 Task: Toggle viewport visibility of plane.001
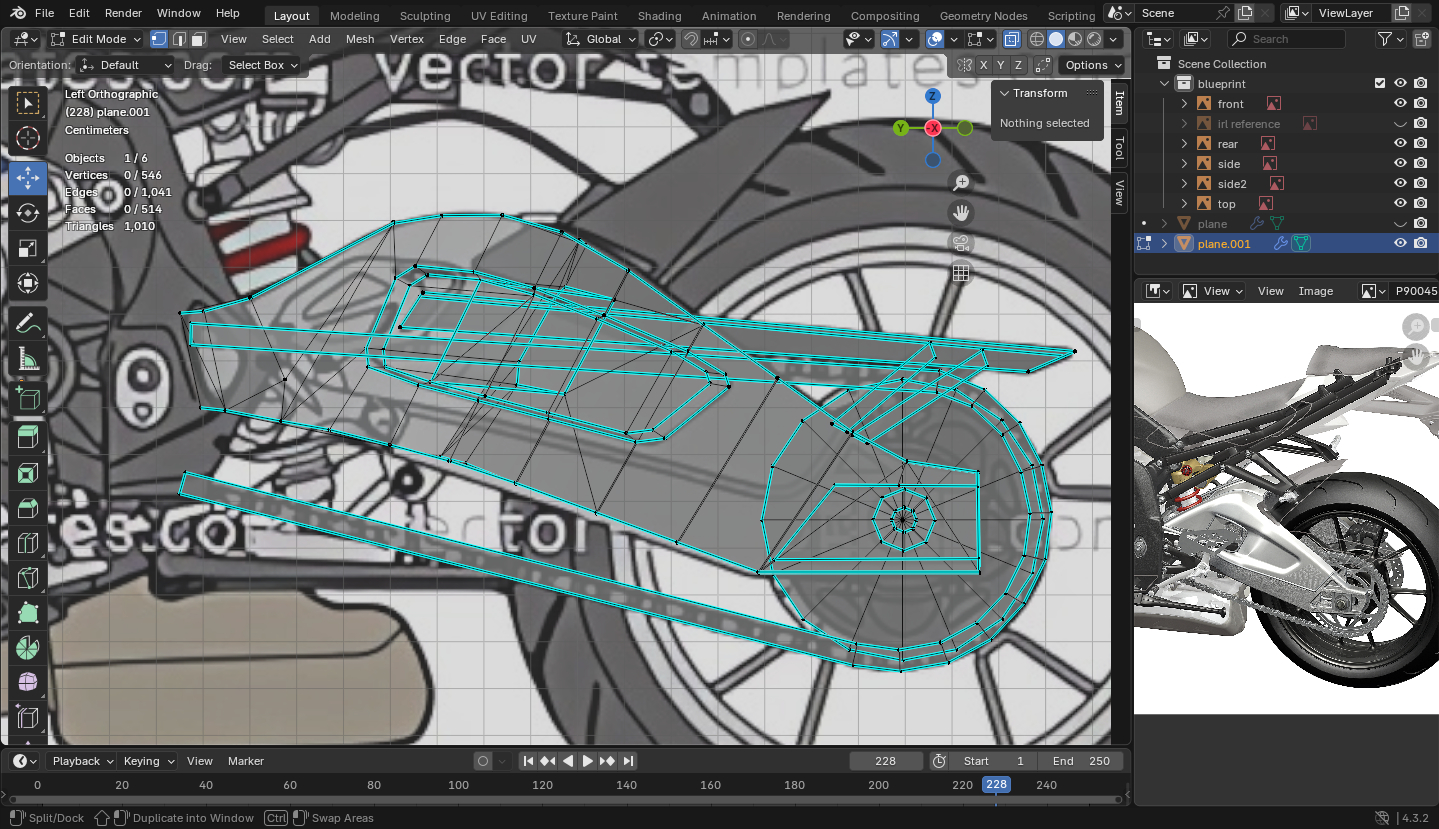click(1400, 244)
